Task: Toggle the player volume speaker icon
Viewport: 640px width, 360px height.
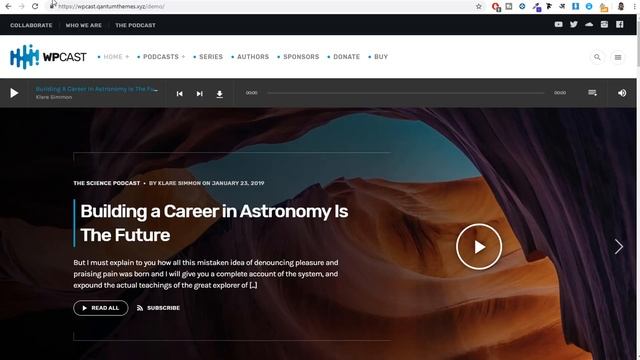Action: pos(622,93)
